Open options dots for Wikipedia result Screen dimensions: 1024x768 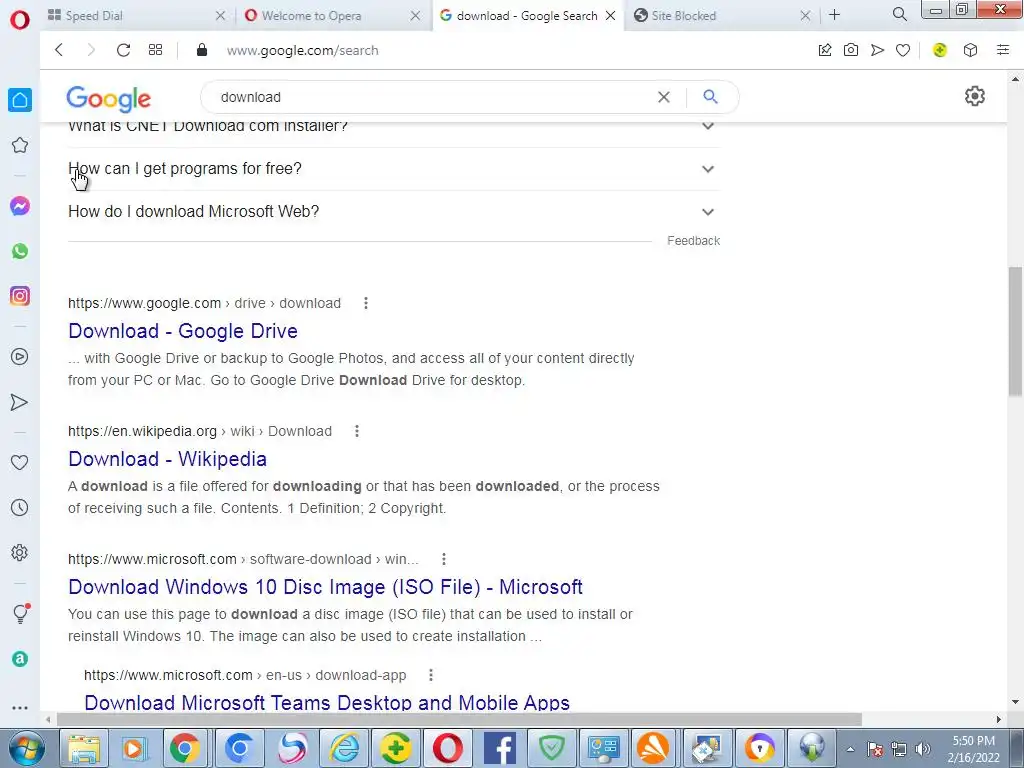(x=357, y=431)
